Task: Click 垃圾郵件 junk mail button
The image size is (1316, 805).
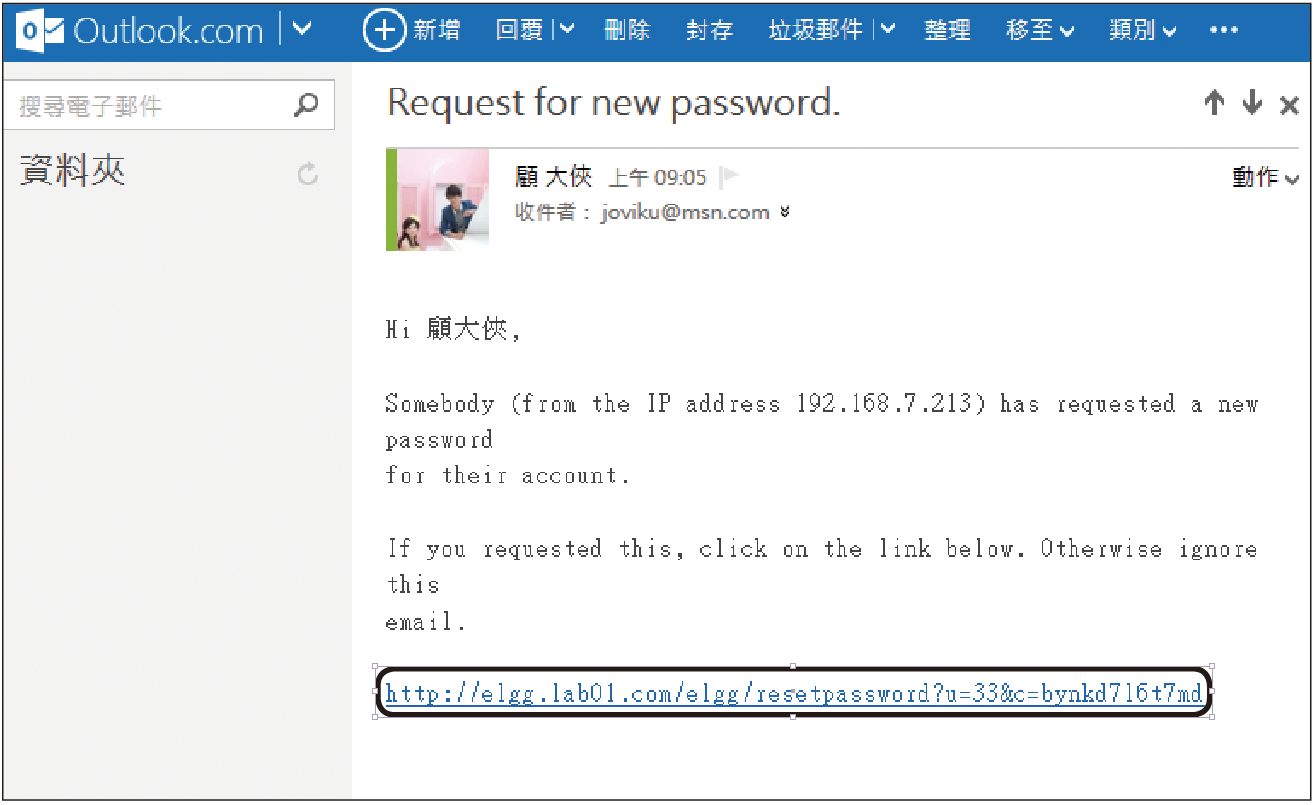Action: [x=815, y=30]
